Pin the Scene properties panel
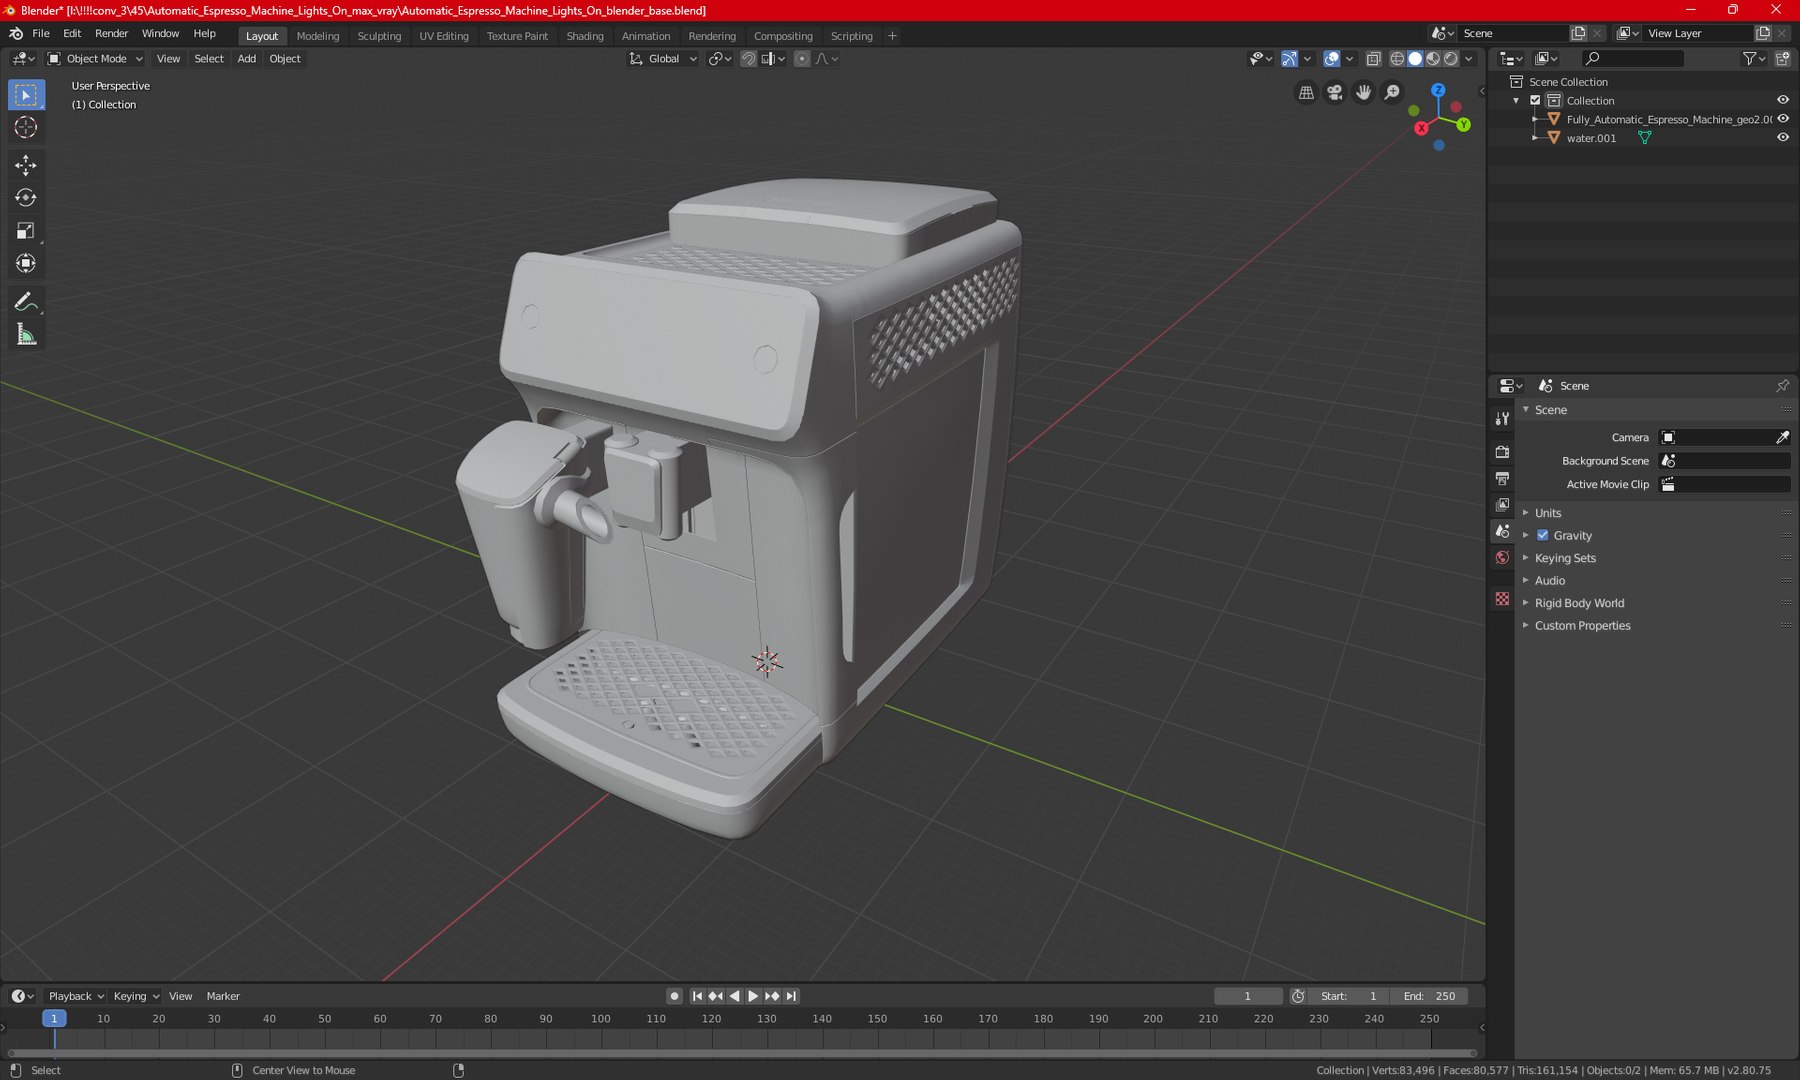The image size is (1800, 1080). click(x=1782, y=386)
